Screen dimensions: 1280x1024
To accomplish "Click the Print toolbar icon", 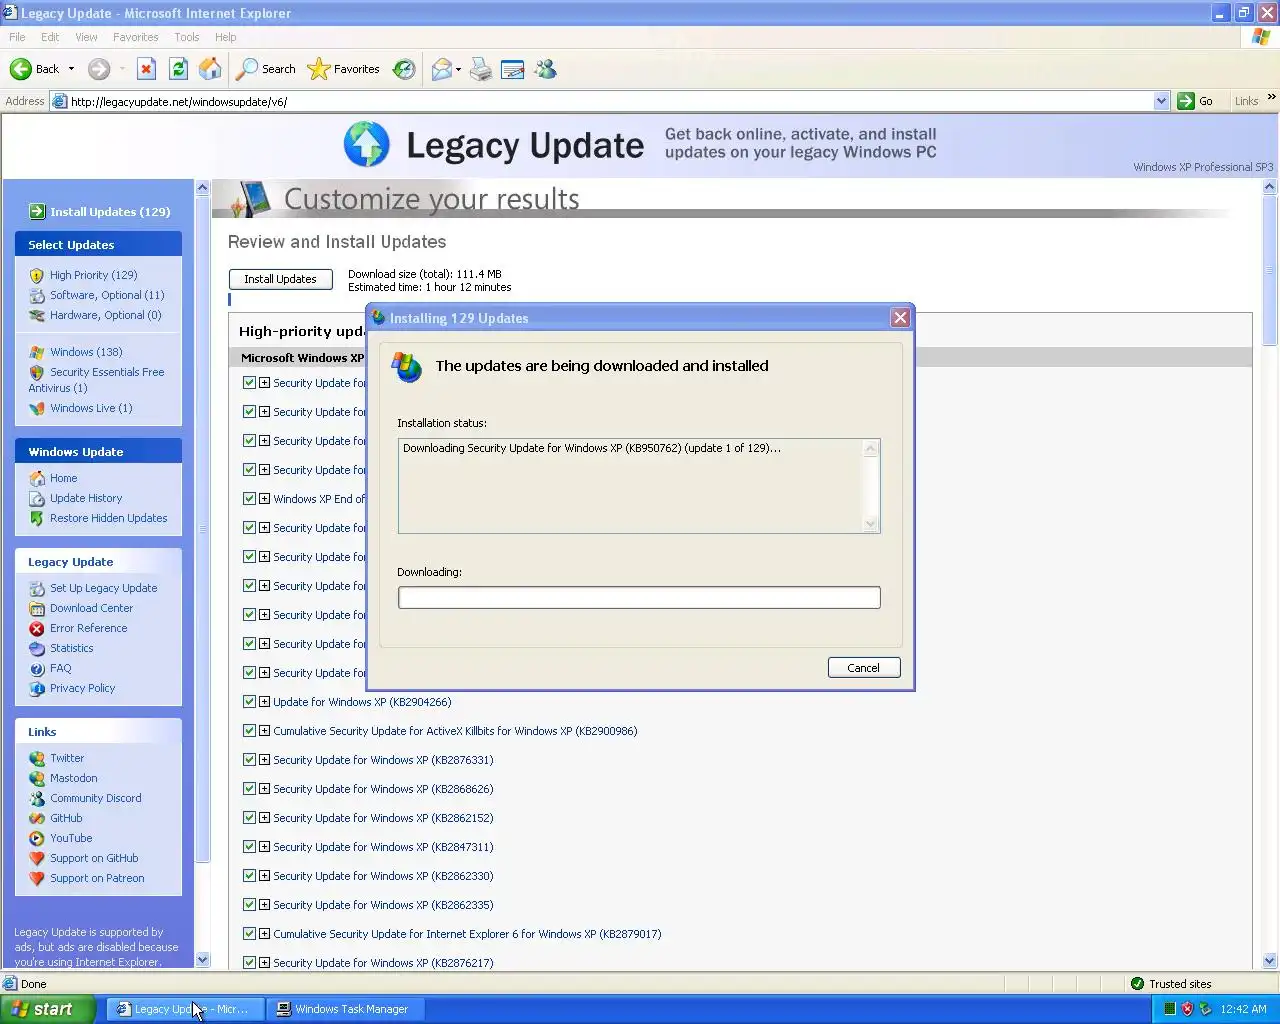I will click(x=481, y=69).
